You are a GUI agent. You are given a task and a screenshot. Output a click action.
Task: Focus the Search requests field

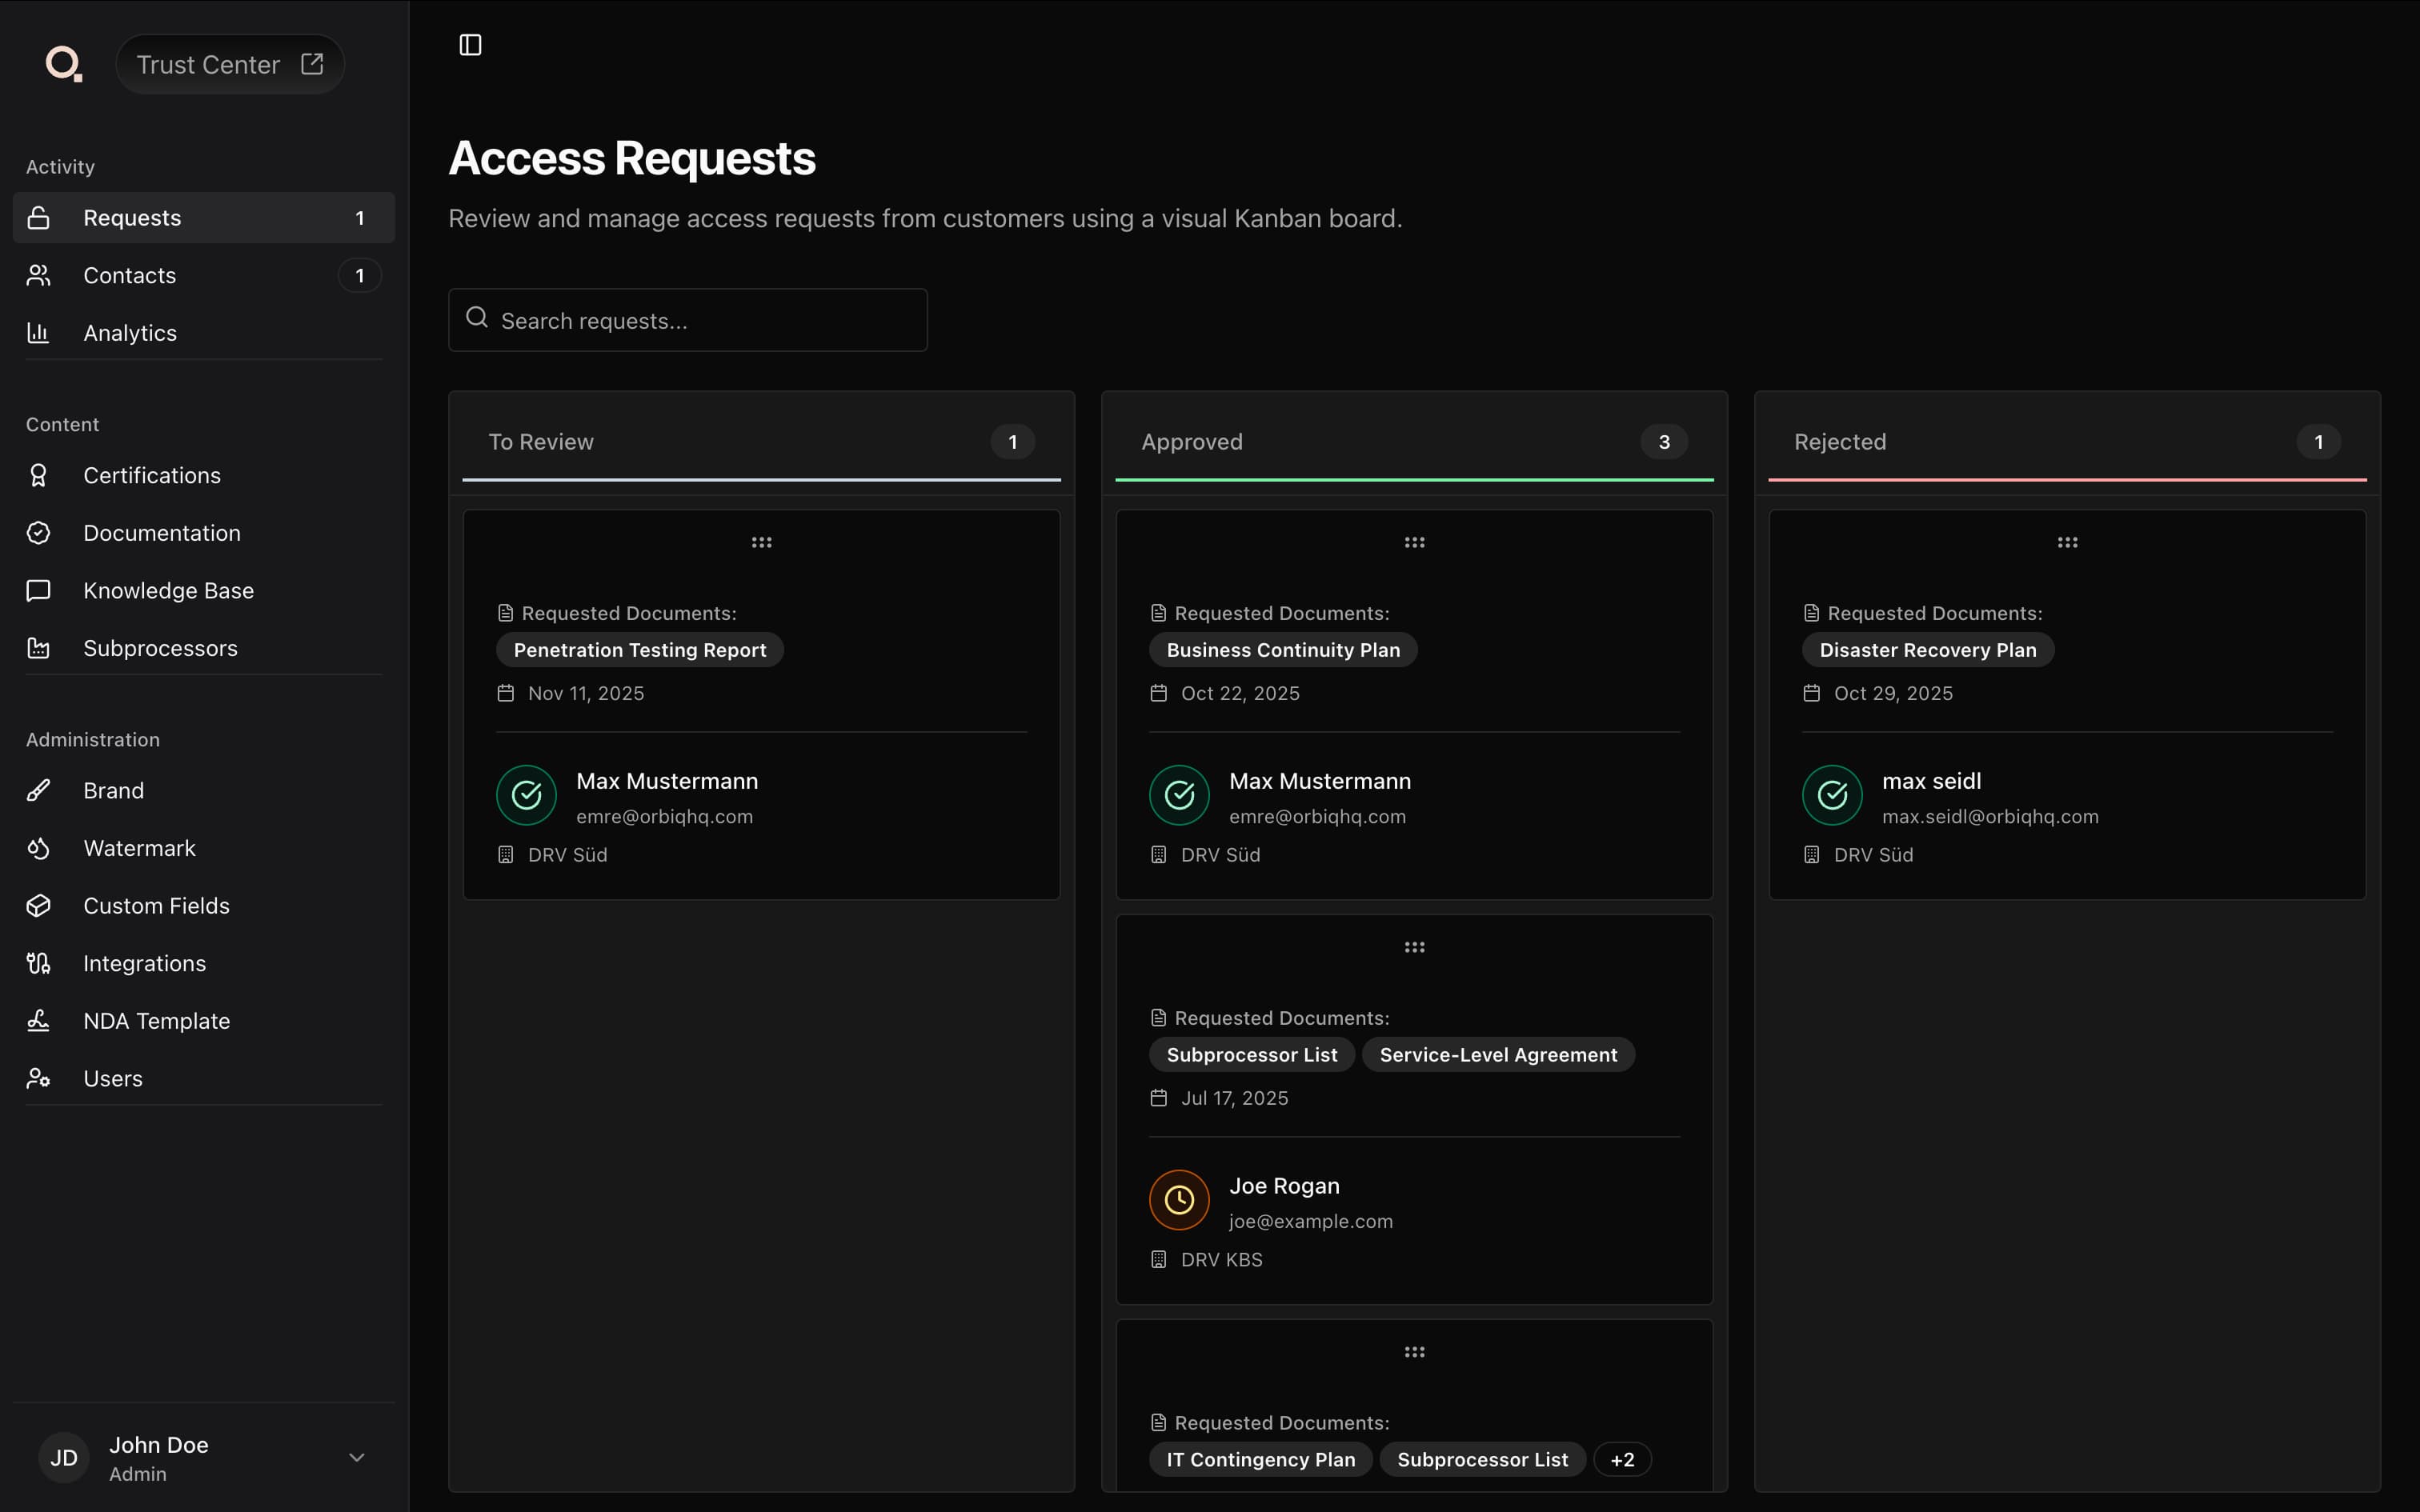click(x=688, y=321)
